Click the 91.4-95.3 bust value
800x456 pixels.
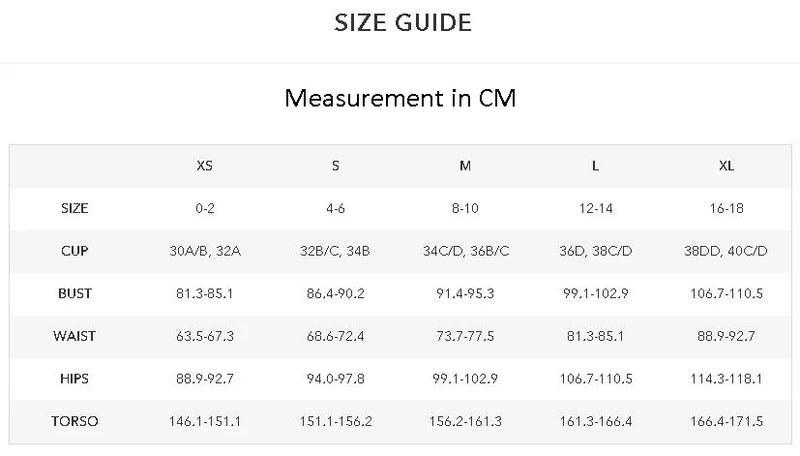point(465,293)
